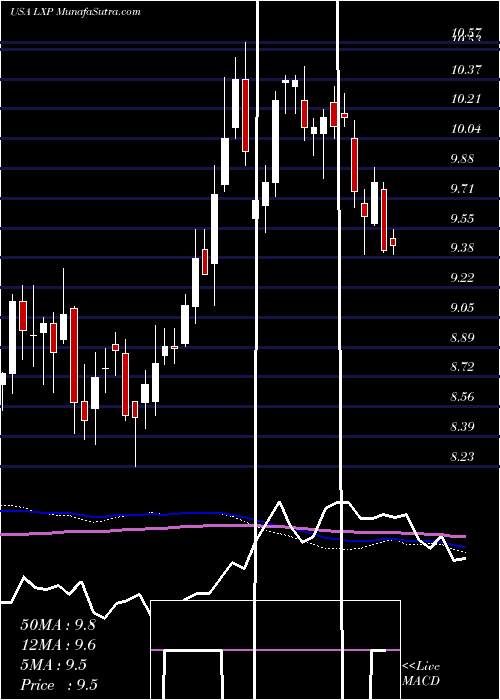The height and width of the screenshot is (700, 500).
Task: Click the Price : 9.5 readout
Action: (59, 685)
